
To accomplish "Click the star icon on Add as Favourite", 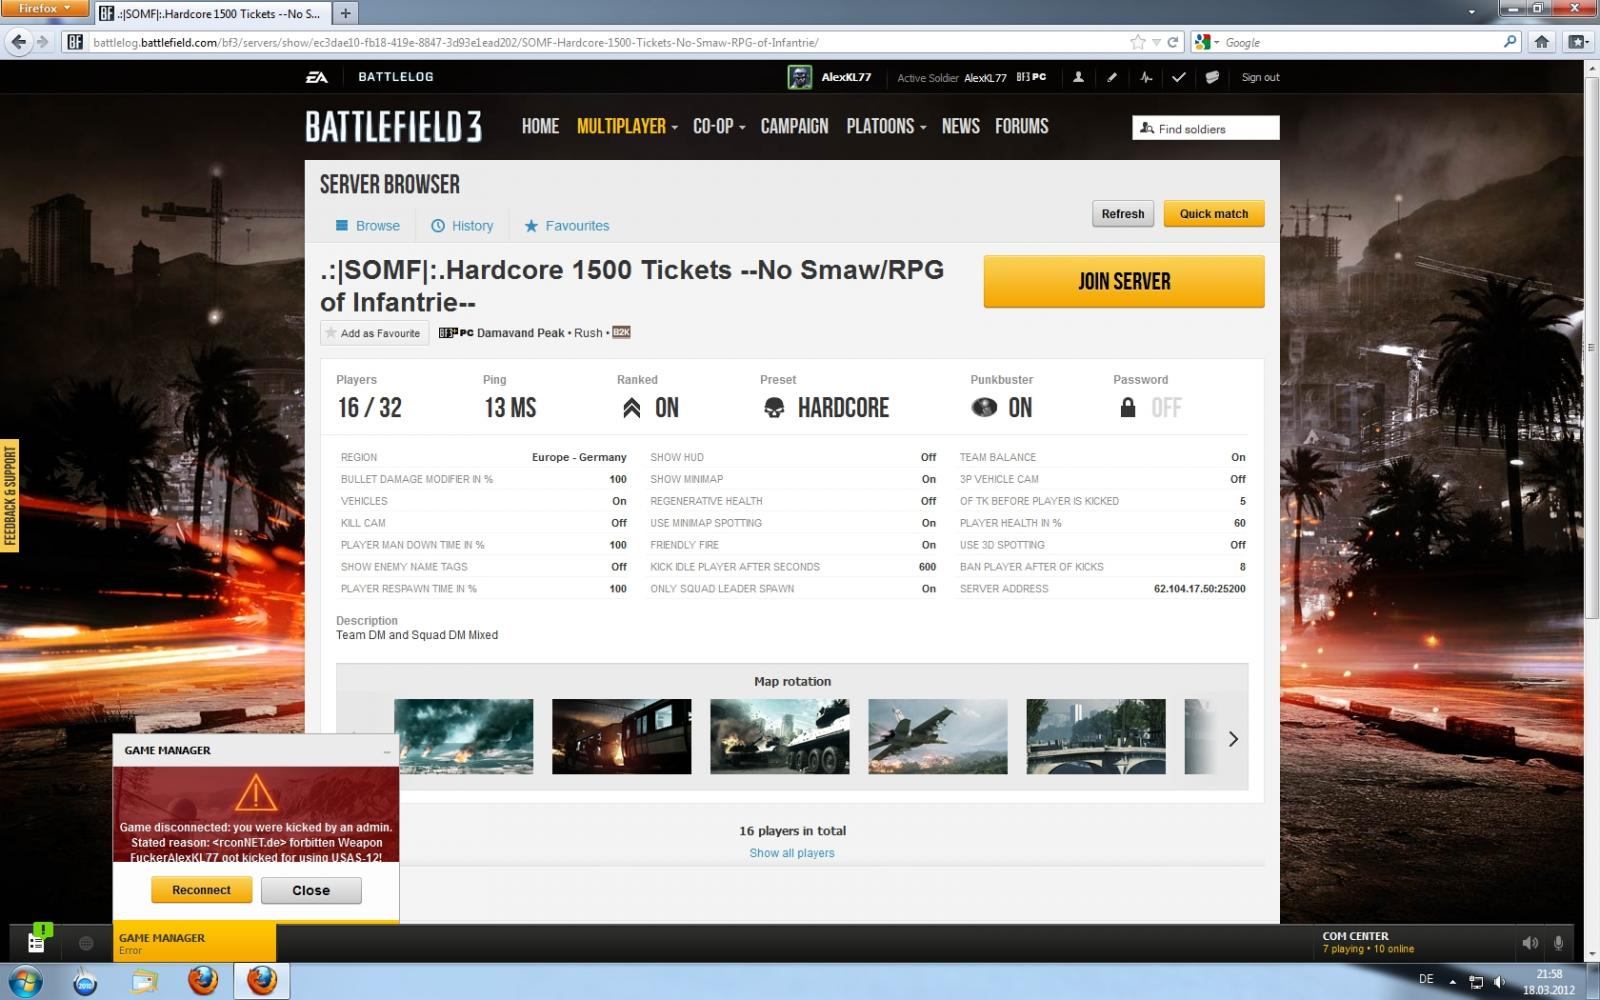I will tap(331, 333).
